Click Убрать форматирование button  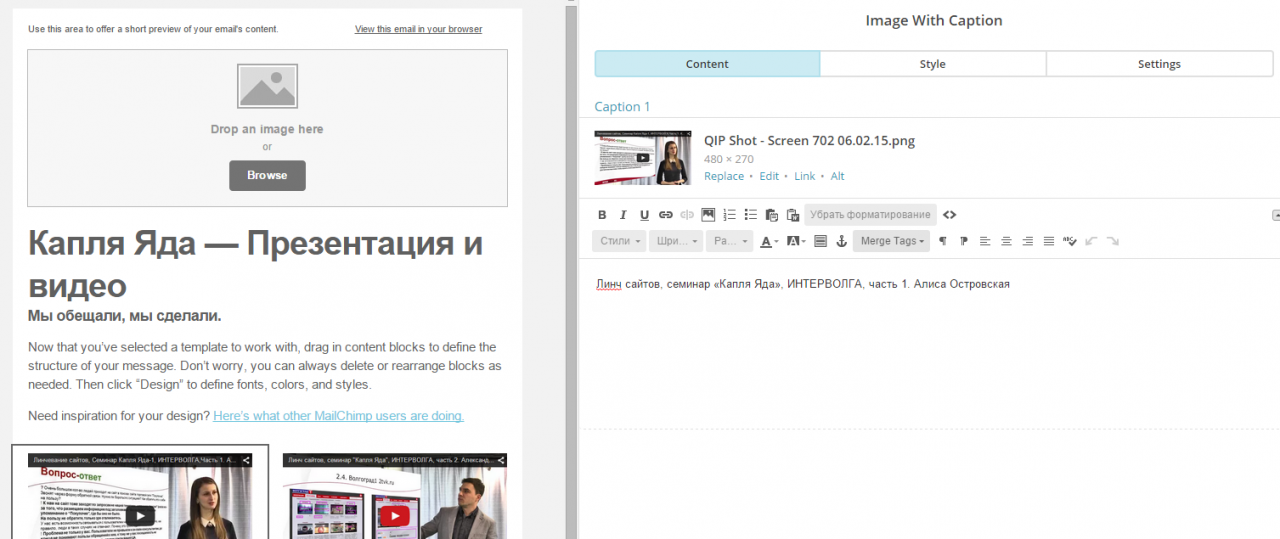click(870, 215)
